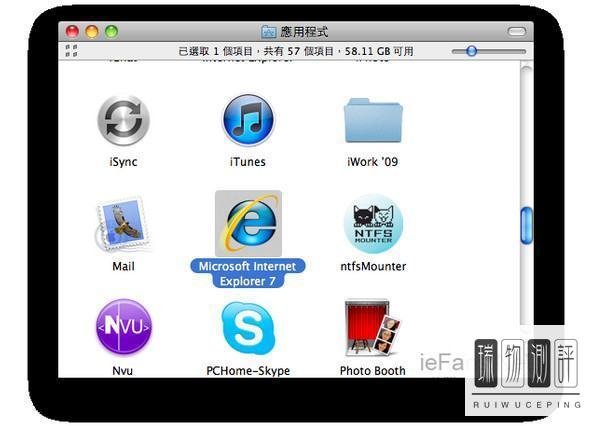Click the icon size slider knob
The width and height of the screenshot is (595, 426).
[471, 51]
